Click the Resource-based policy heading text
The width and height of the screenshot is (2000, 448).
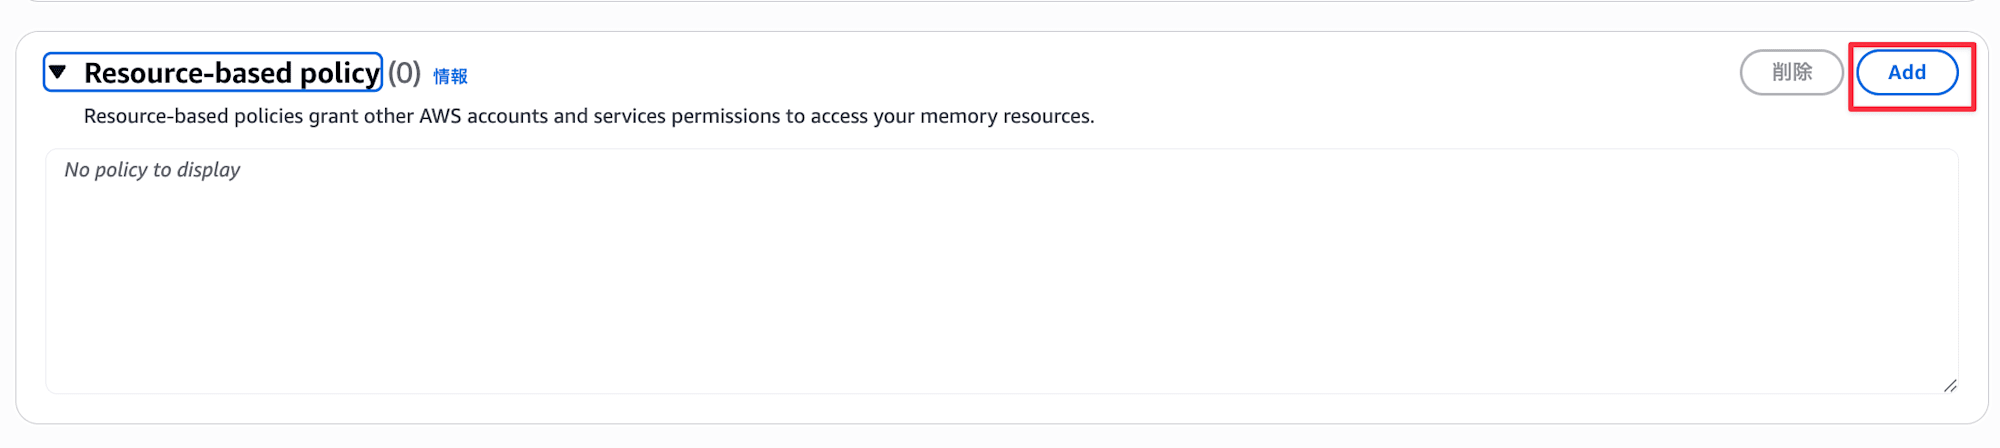click(231, 73)
